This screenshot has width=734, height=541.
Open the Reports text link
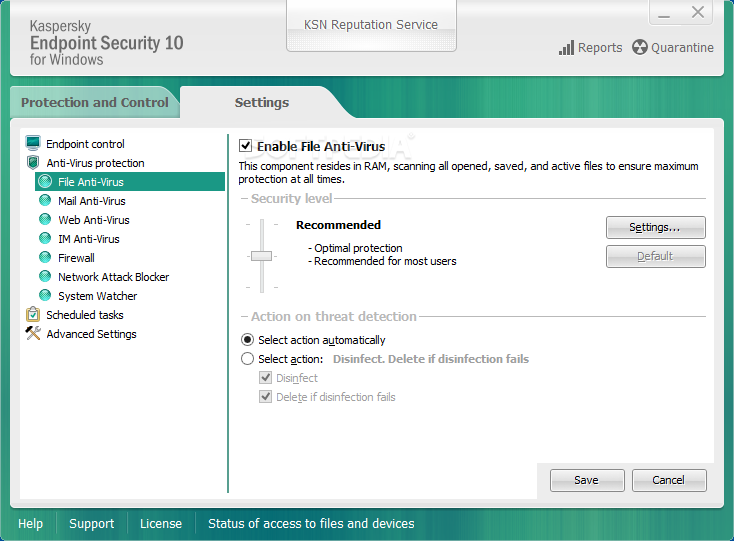(x=600, y=48)
